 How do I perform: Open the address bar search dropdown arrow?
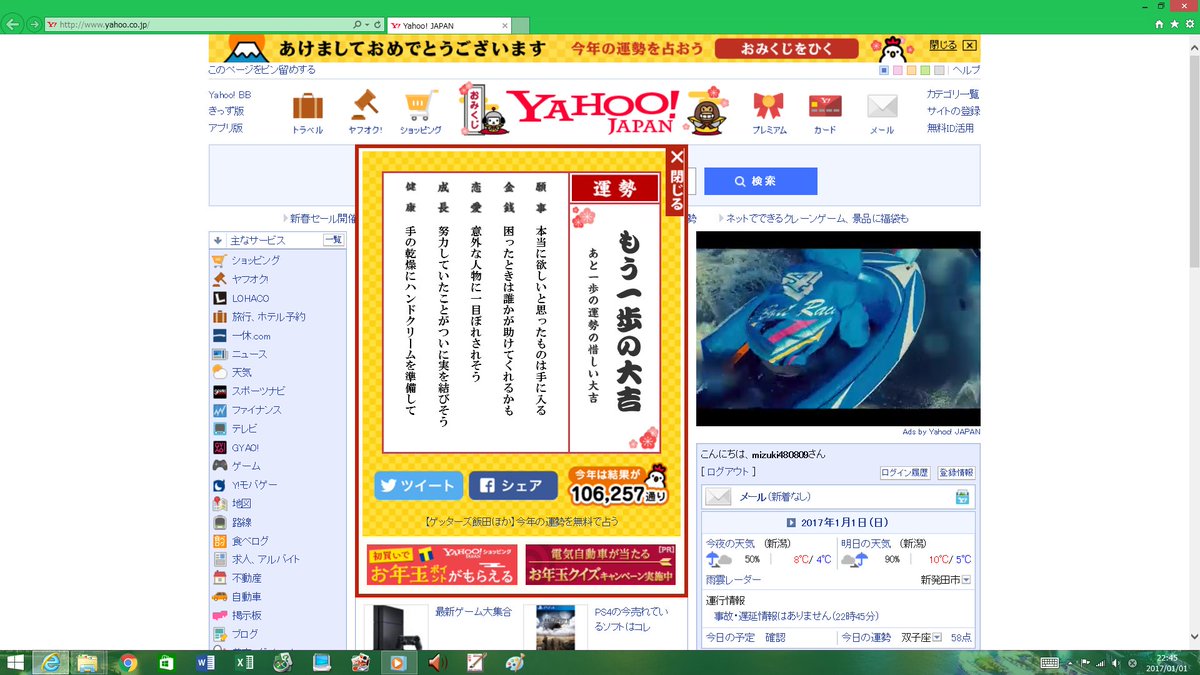(367, 24)
